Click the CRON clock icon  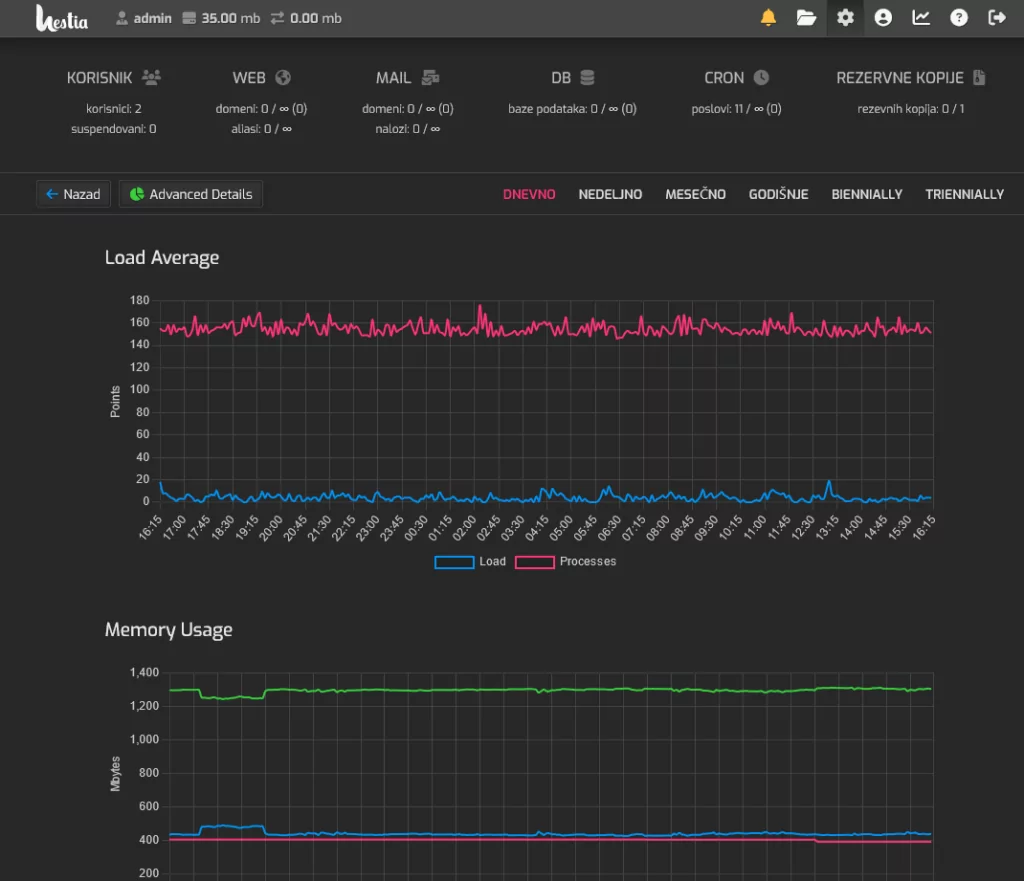click(x=761, y=78)
